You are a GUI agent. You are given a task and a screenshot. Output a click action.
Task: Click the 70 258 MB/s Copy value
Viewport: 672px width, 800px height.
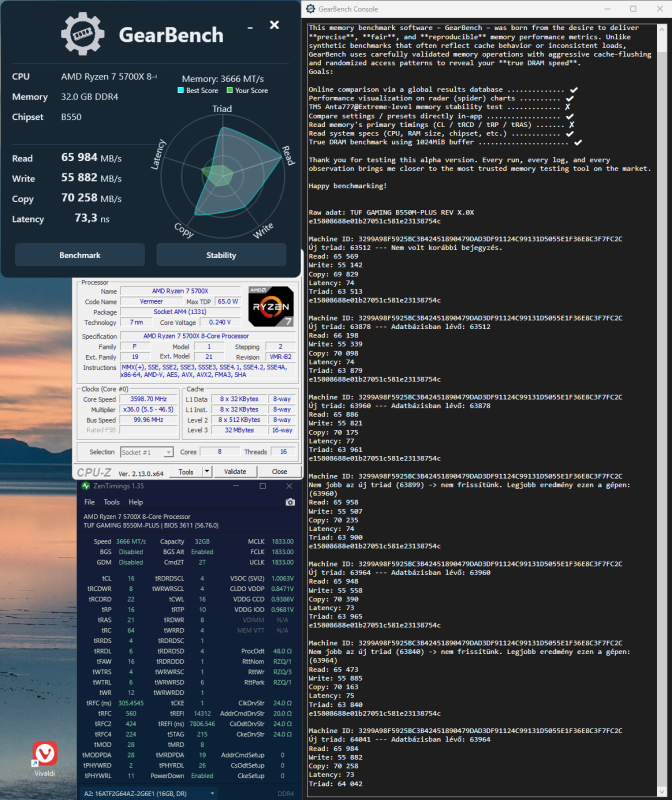[x=91, y=198]
